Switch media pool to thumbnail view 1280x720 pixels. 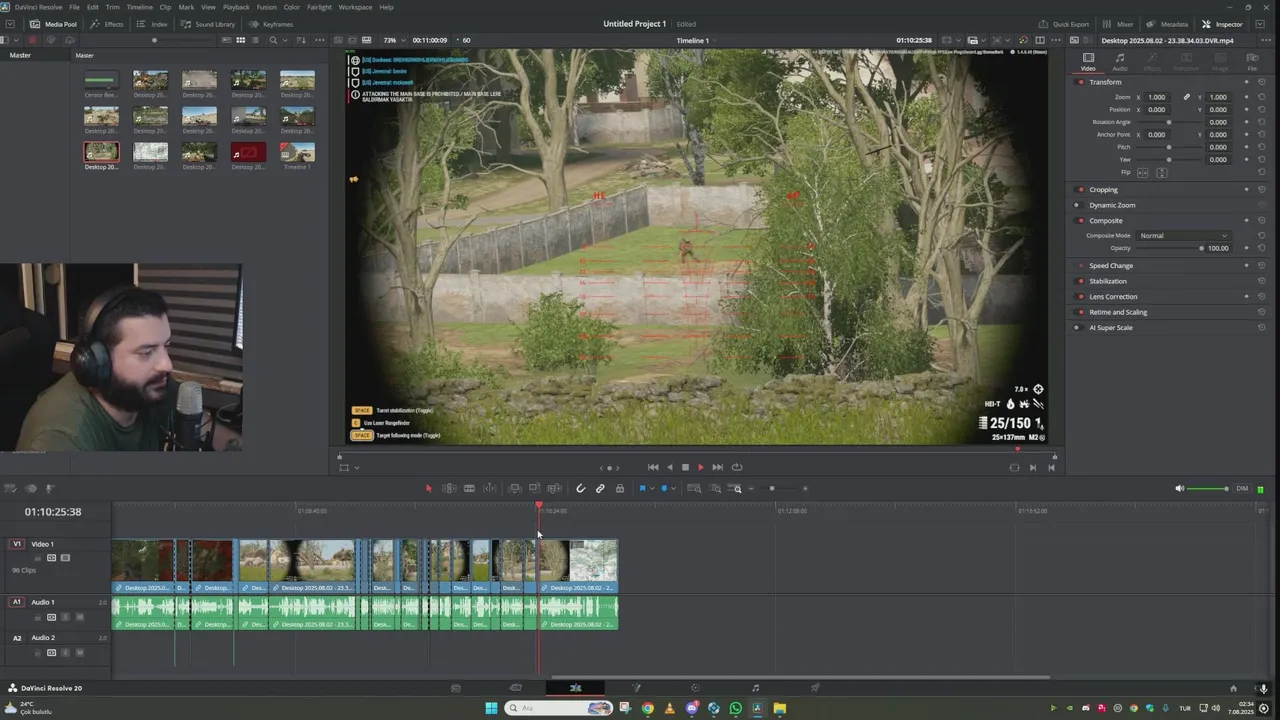pyautogui.click(x=241, y=40)
